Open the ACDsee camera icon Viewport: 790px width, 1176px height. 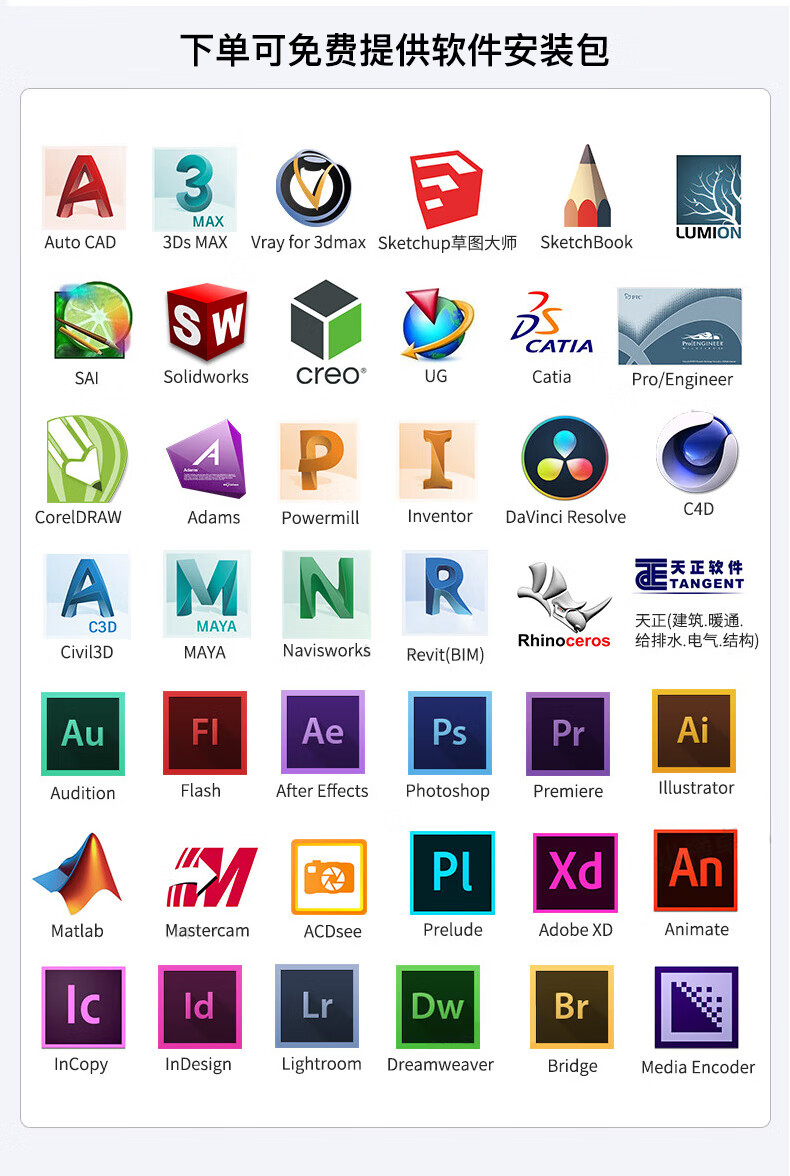click(329, 877)
